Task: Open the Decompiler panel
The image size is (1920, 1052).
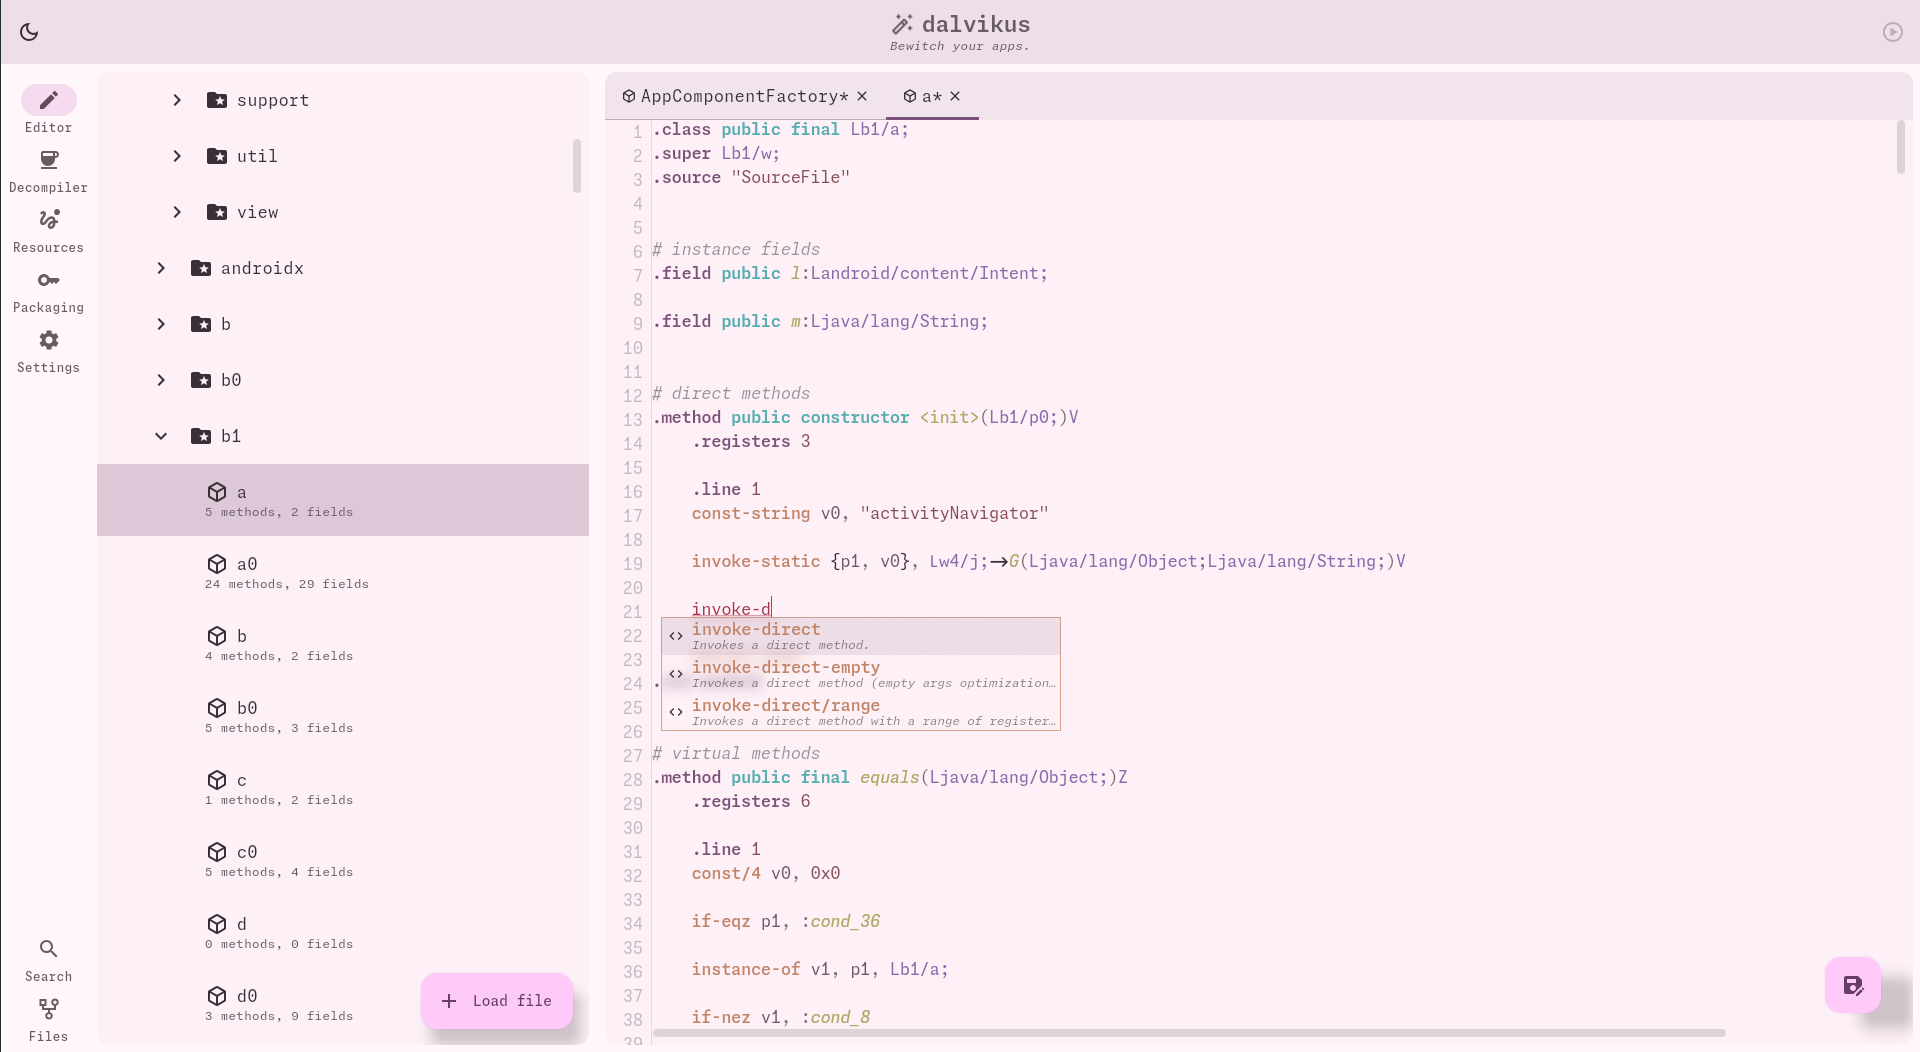Action: [x=48, y=171]
